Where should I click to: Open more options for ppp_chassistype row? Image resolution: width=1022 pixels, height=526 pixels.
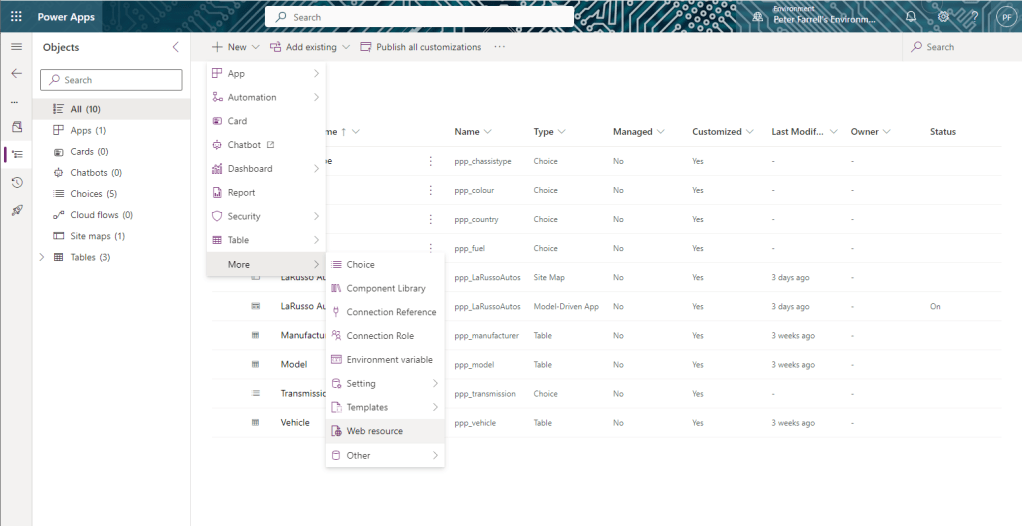431,161
